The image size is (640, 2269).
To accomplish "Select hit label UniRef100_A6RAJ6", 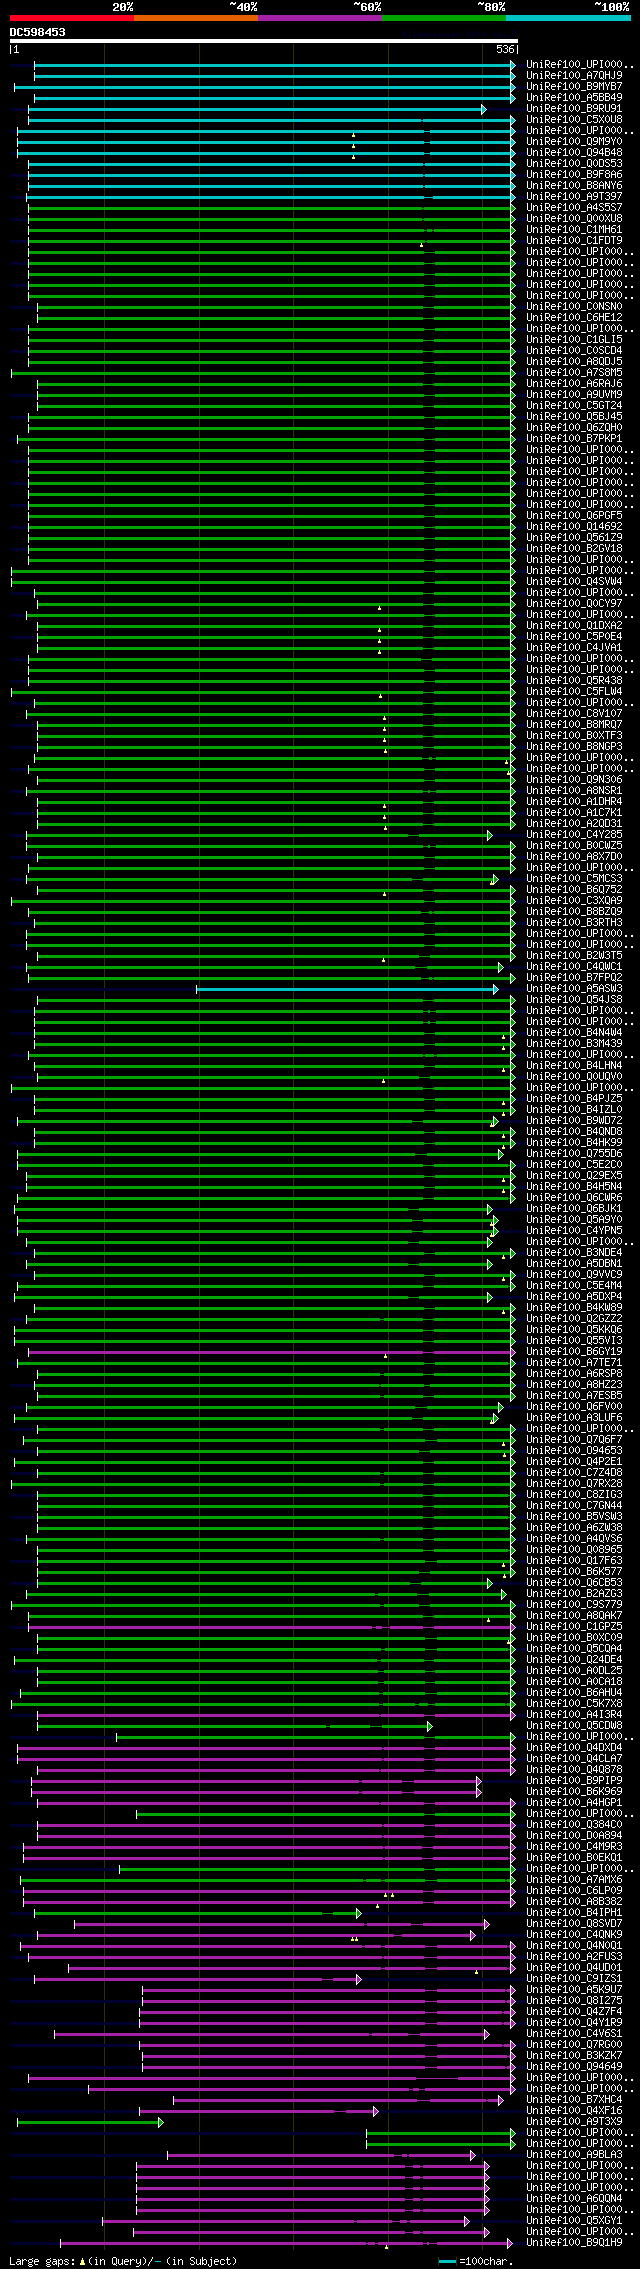I will coord(574,384).
